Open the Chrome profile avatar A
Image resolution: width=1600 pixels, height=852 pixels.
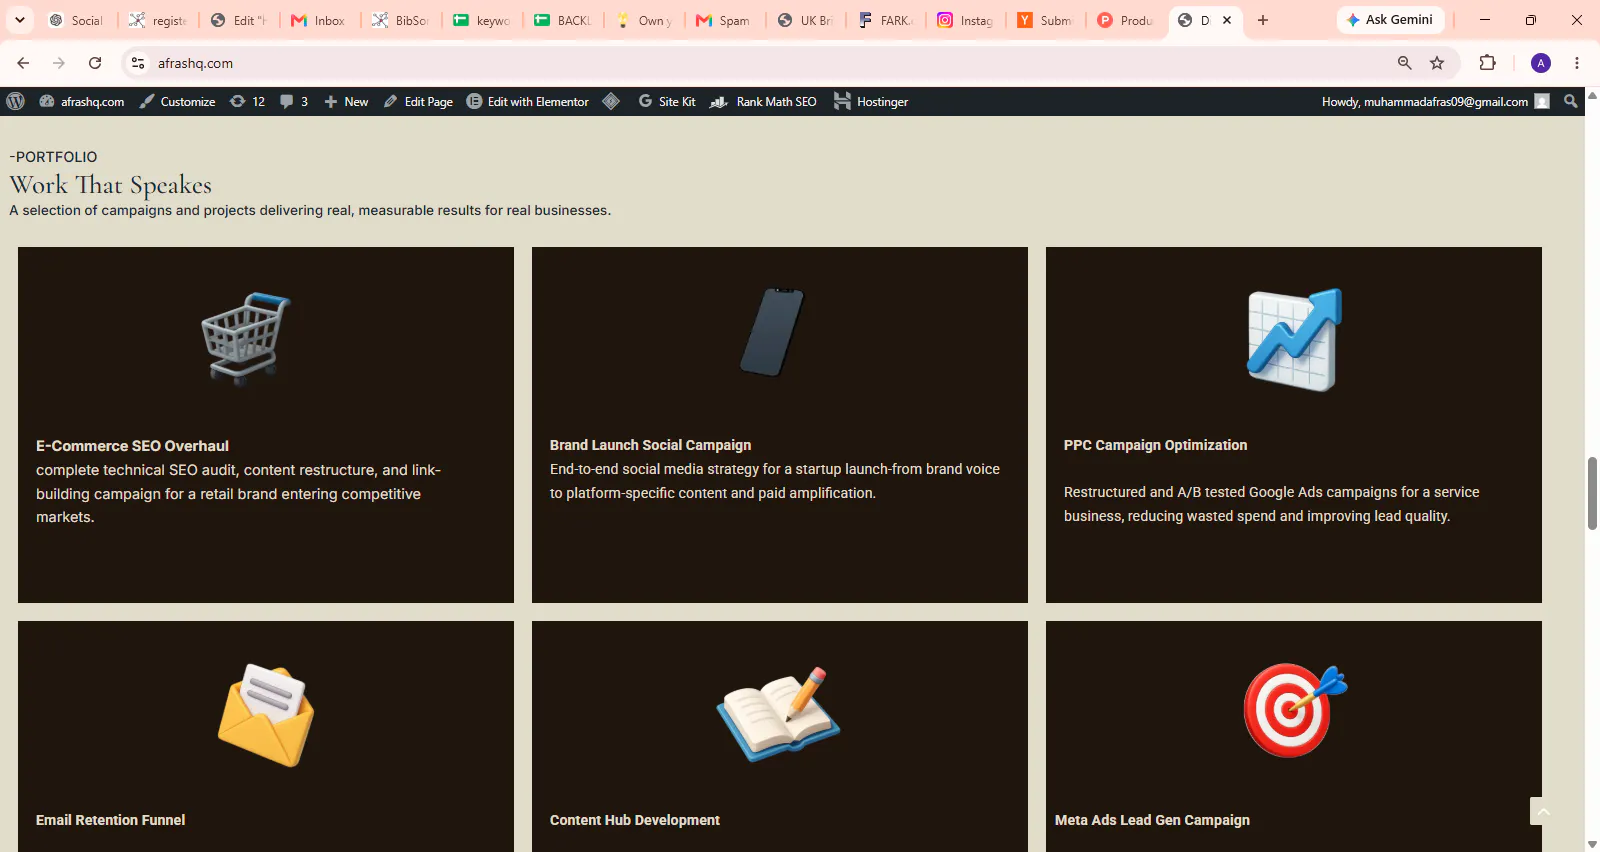[x=1541, y=63]
